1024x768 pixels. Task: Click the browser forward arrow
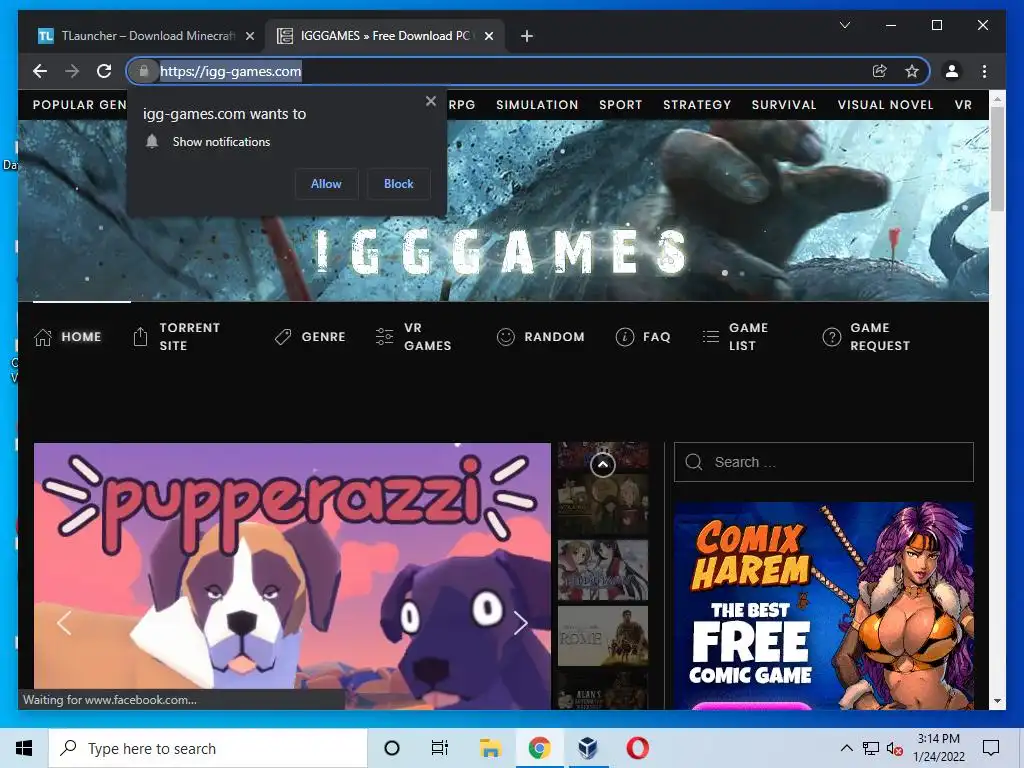[72, 71]
